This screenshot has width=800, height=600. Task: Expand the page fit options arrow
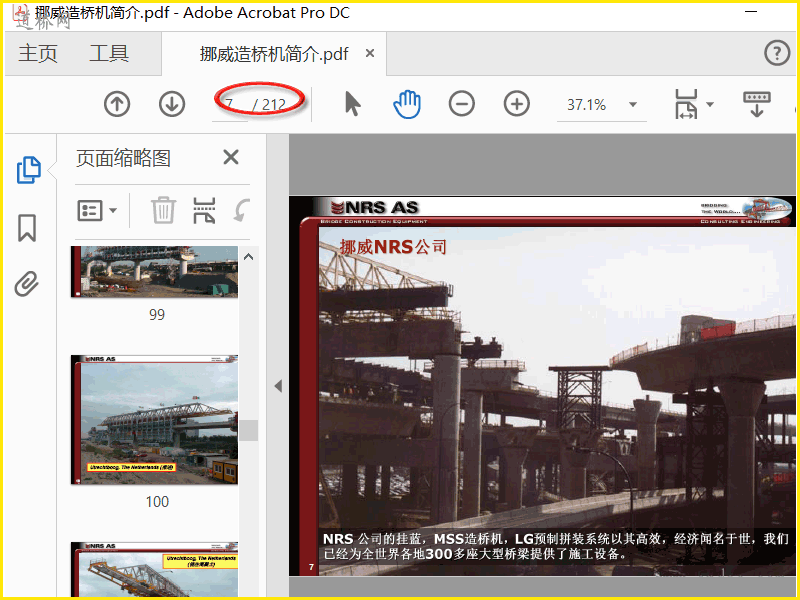(710, 105)
